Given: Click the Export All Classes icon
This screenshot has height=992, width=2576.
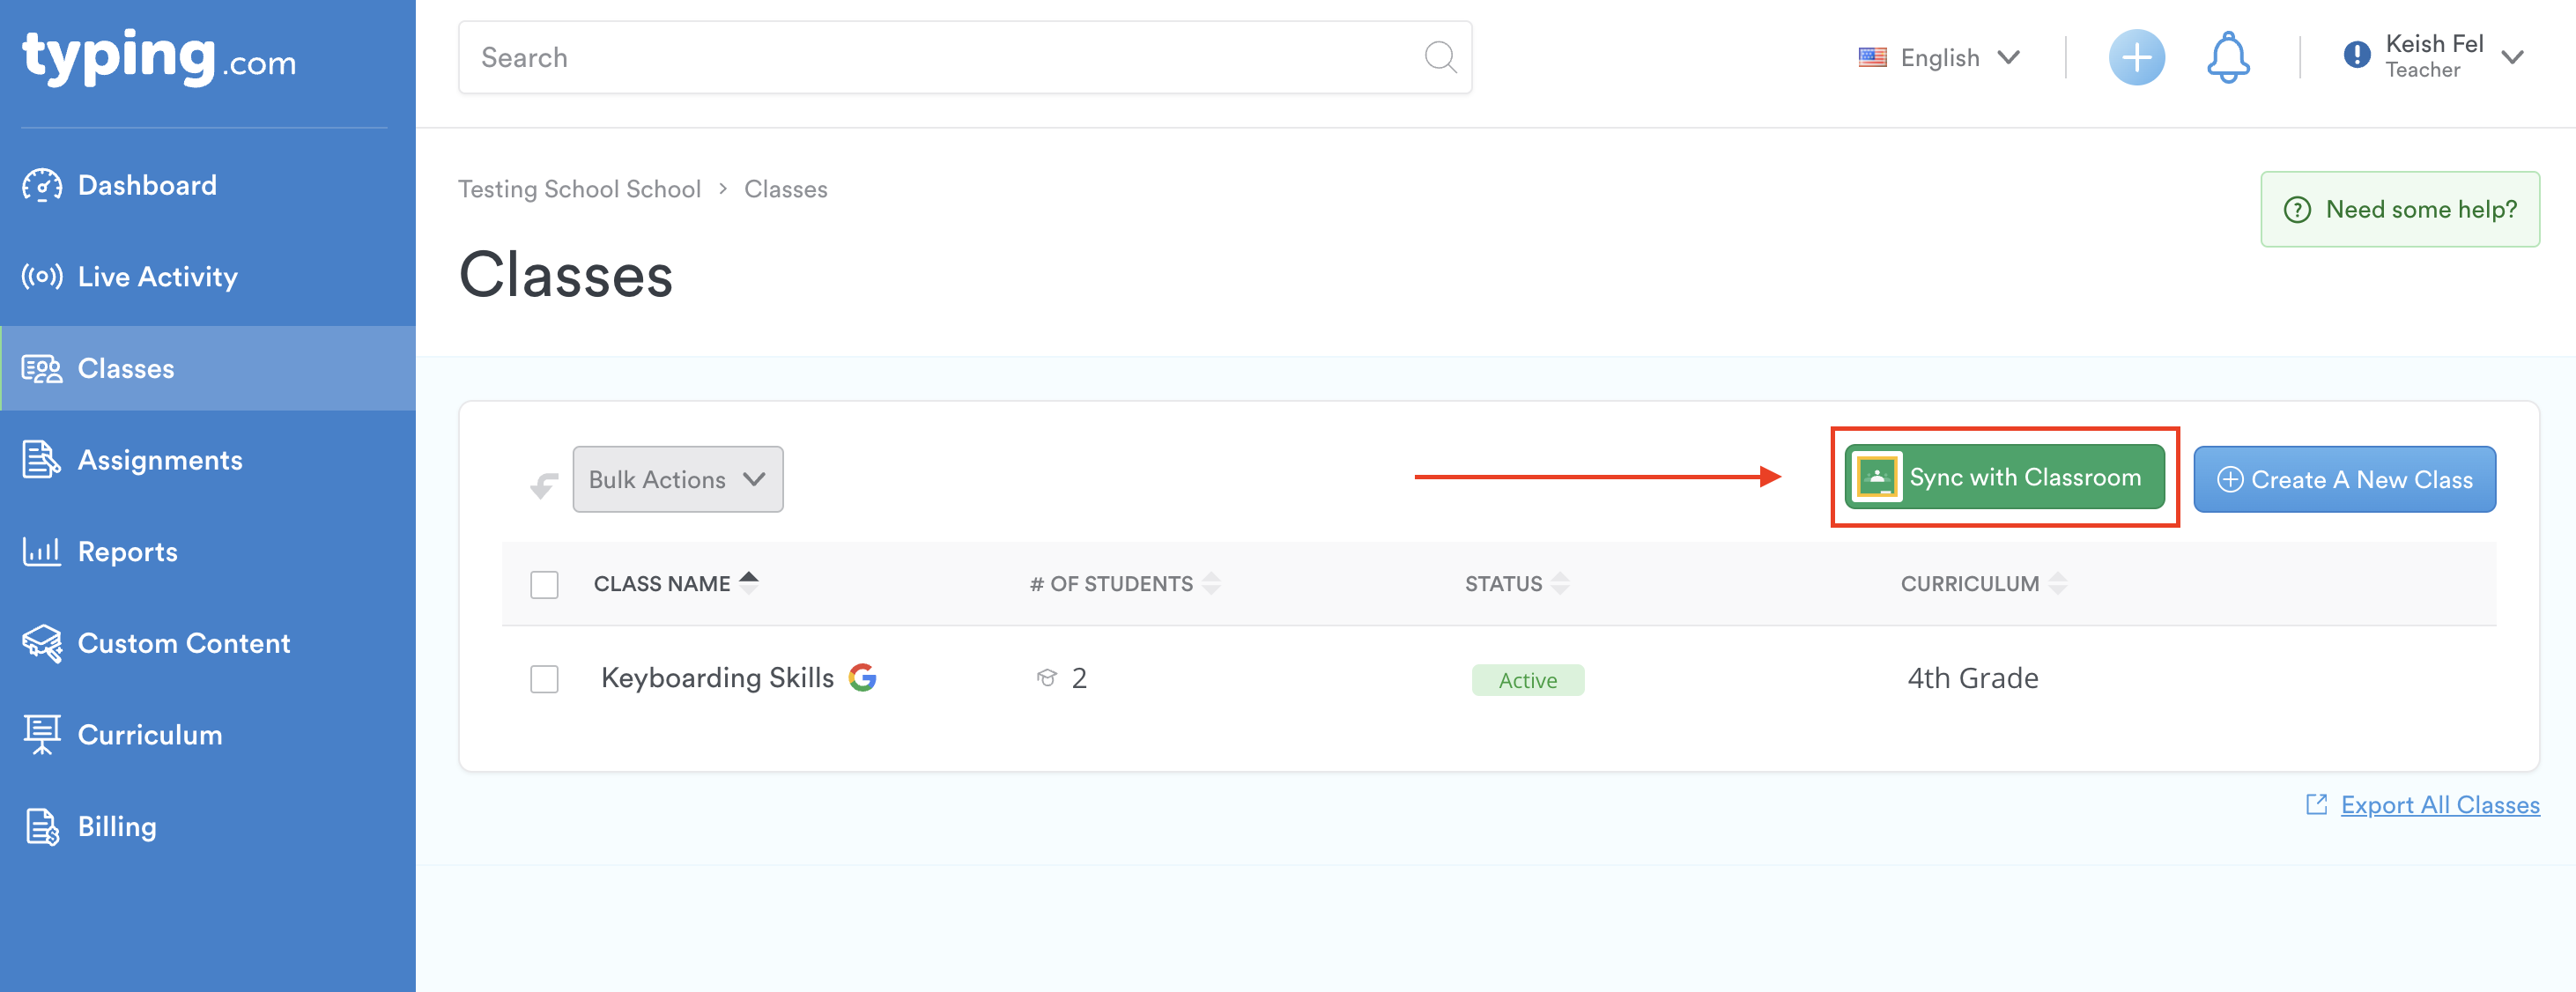Looking at the screenshot, I should point(2316,805).
